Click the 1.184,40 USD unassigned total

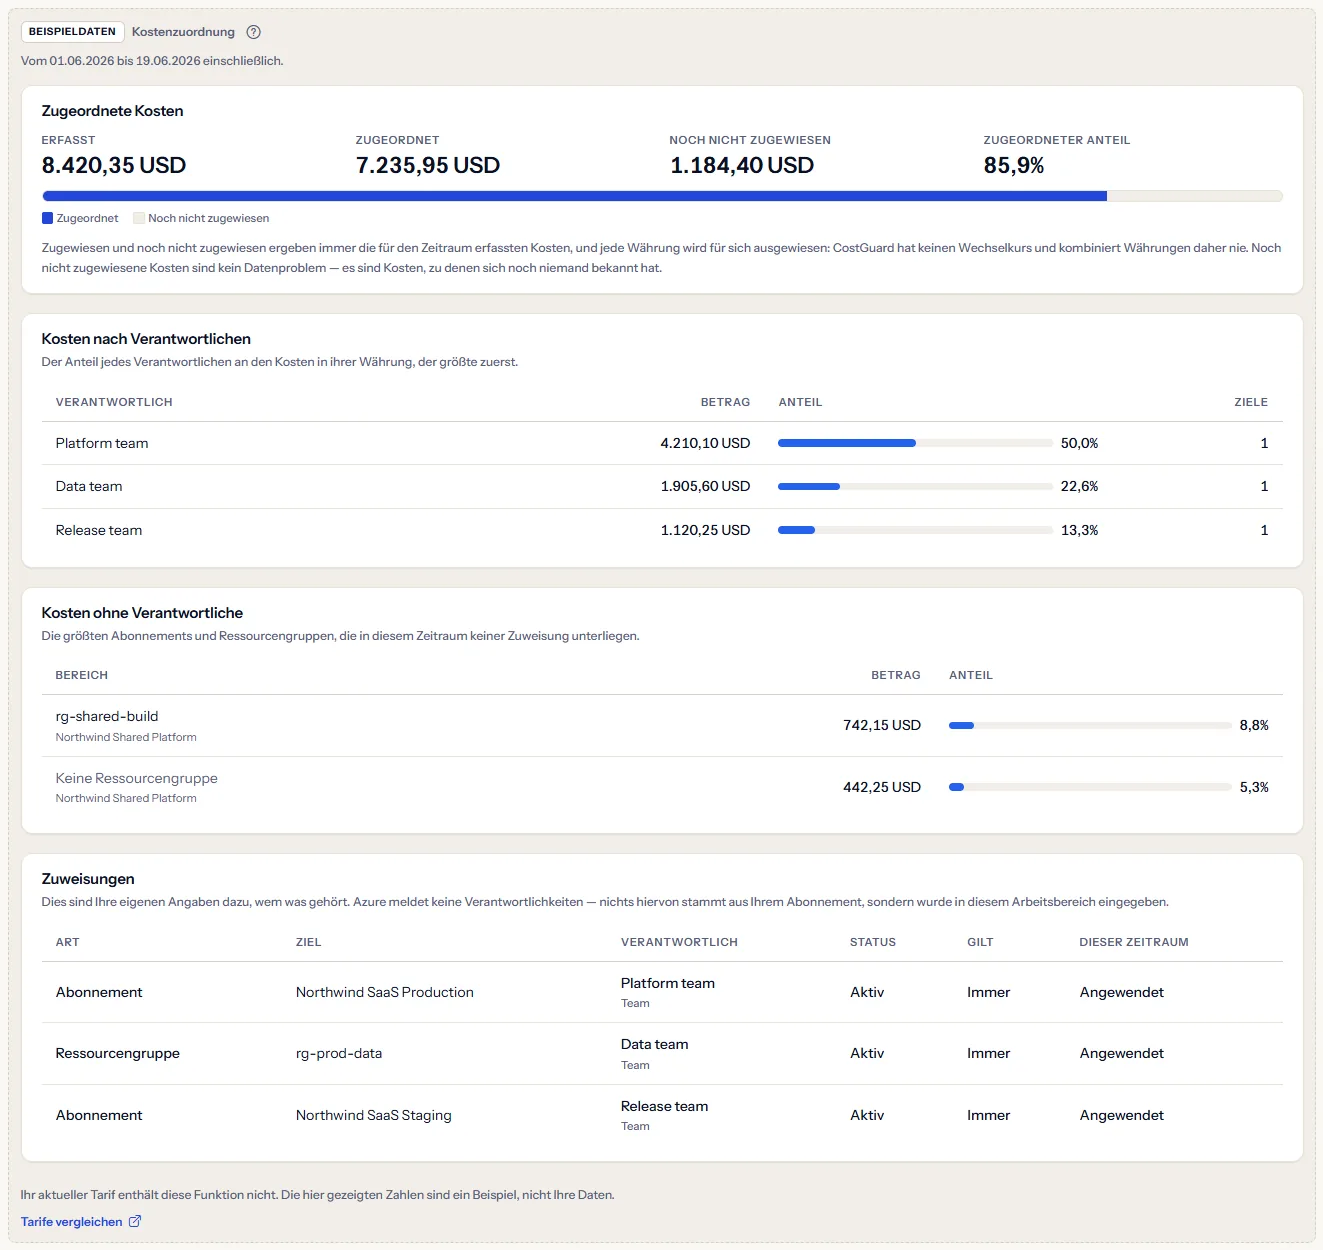coord(742,165)
